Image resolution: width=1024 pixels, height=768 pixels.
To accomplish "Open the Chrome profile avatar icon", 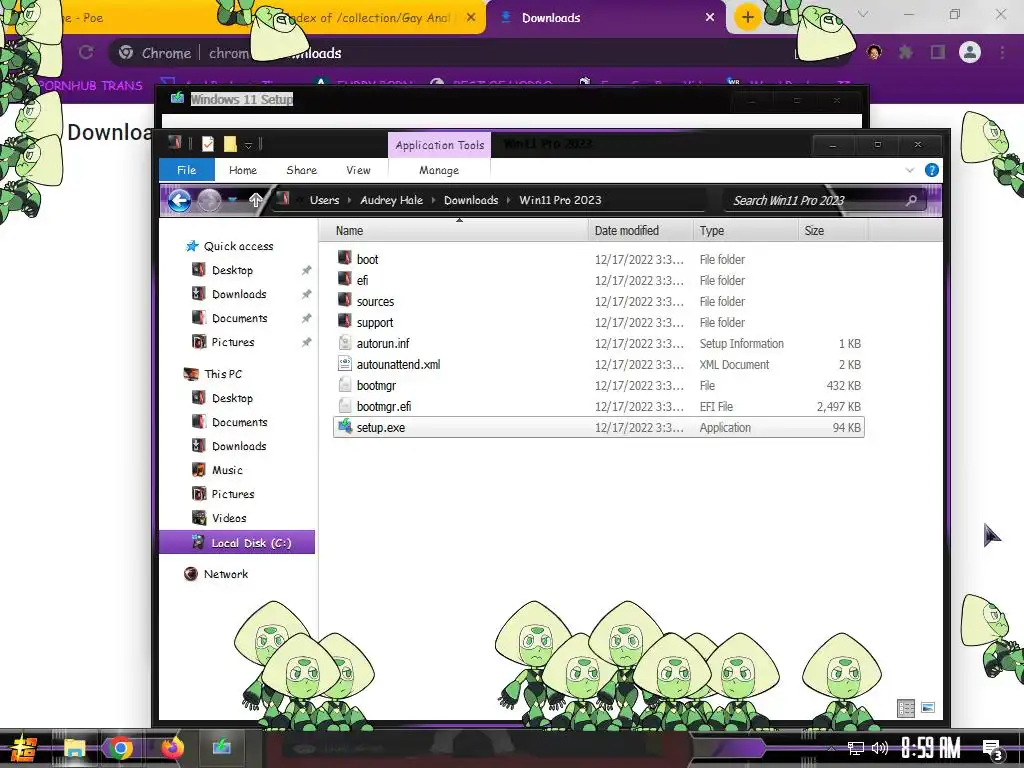I will point(970,52).
